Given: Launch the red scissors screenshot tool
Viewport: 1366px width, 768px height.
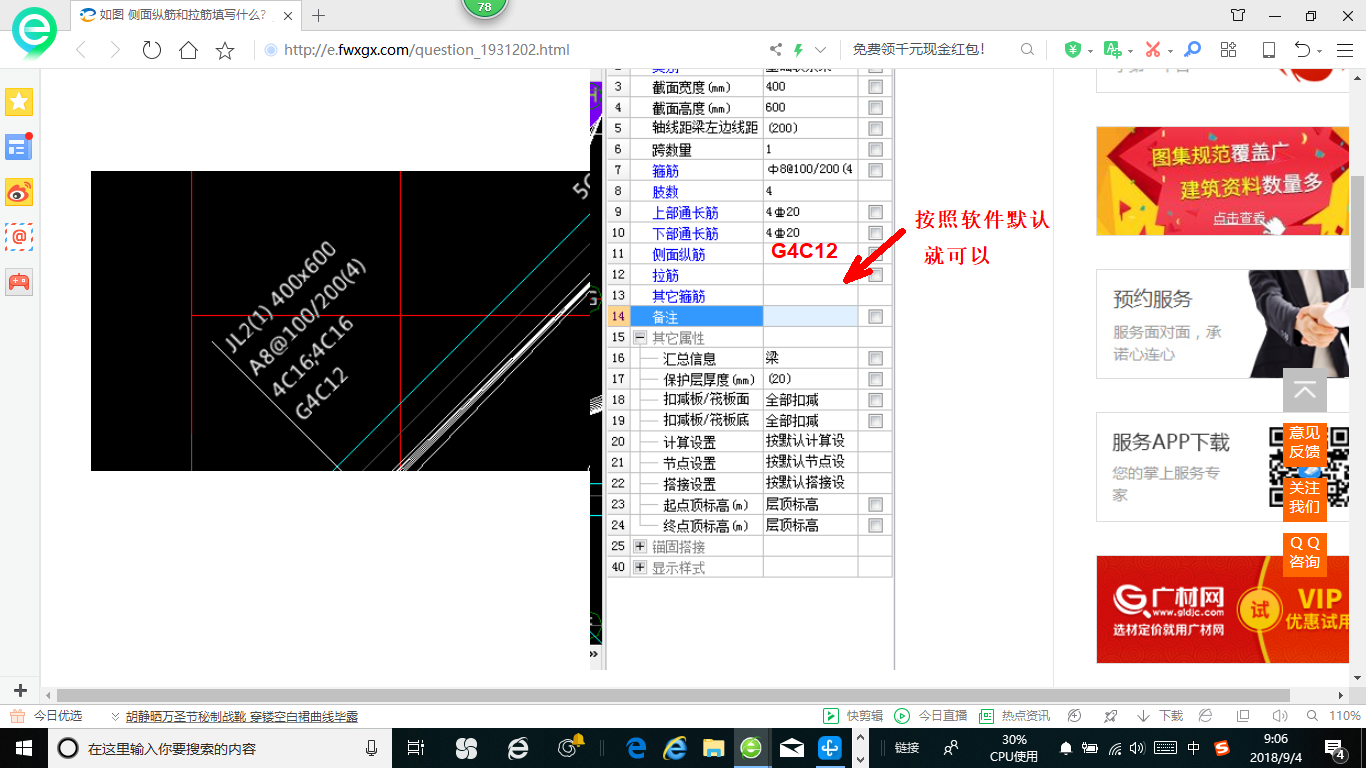Looking at the screenshot, I should click(1152, 50).
